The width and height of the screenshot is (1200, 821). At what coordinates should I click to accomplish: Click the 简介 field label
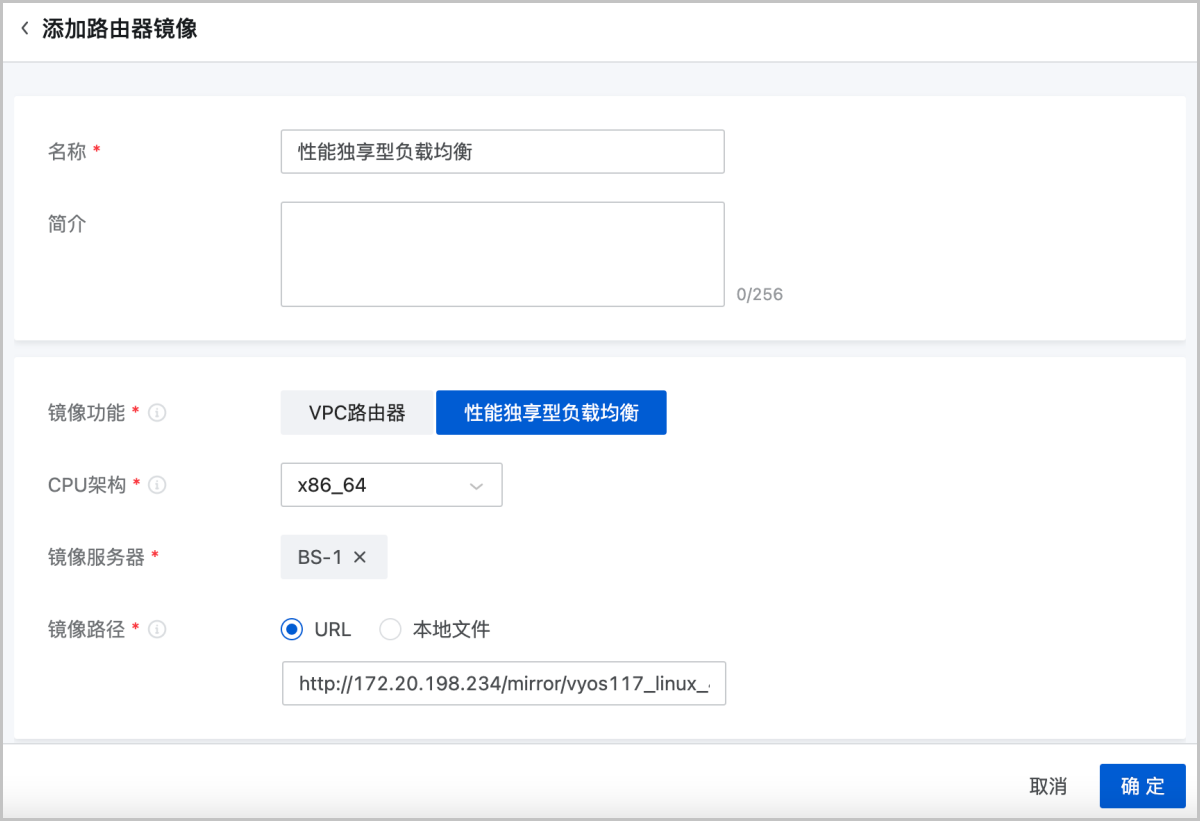(x=67, y=224)
